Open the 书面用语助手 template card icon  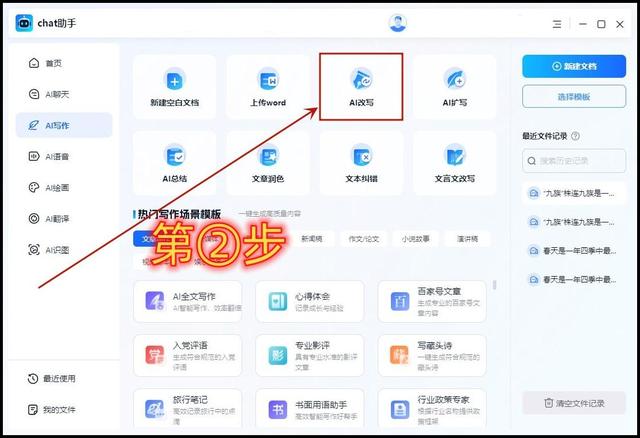click(x=278, y=409)
